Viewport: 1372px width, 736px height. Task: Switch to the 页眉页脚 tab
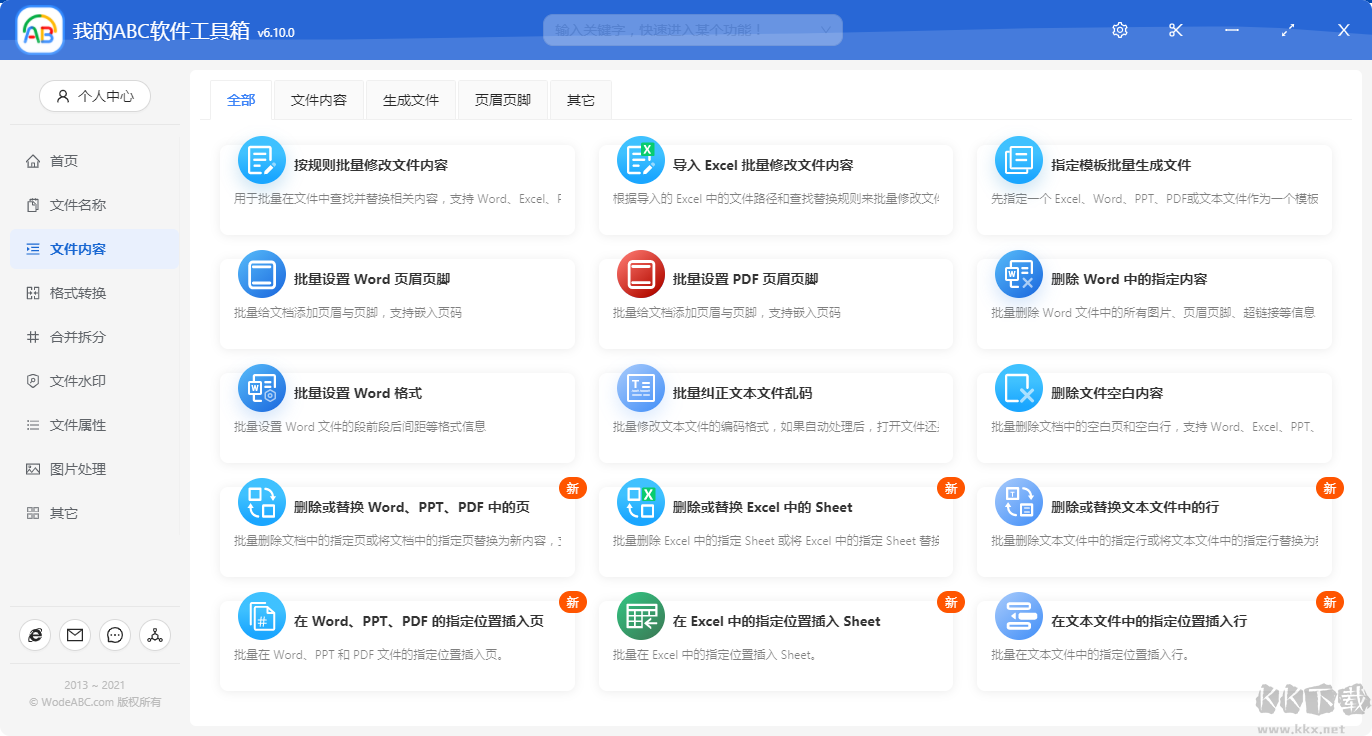click(x=503, y=99)
